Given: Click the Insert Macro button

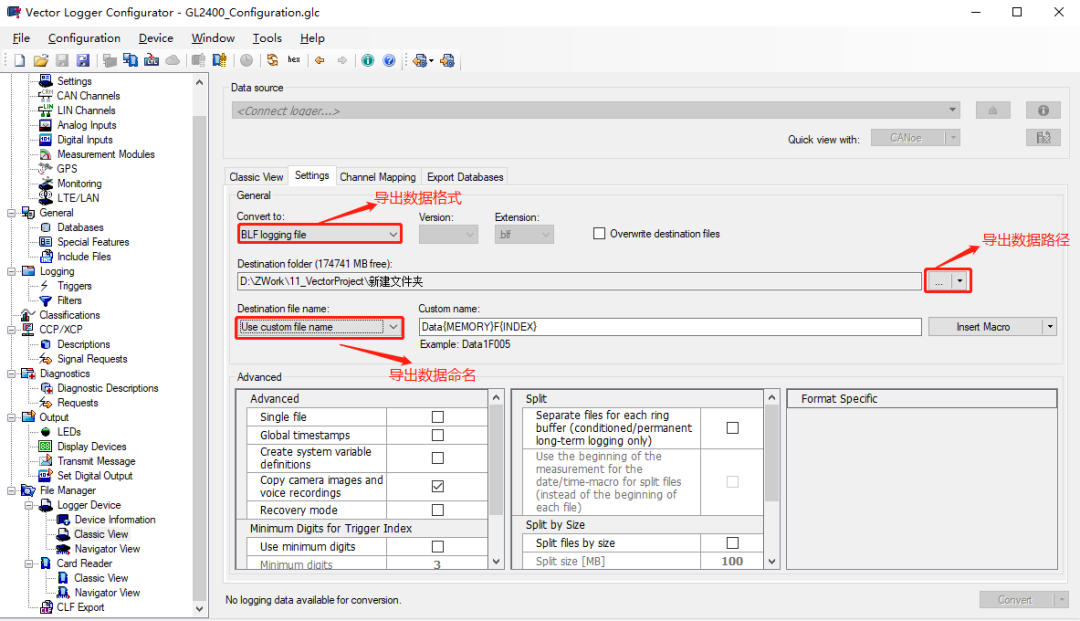Looking at the screenshot, I should [982, 327].
